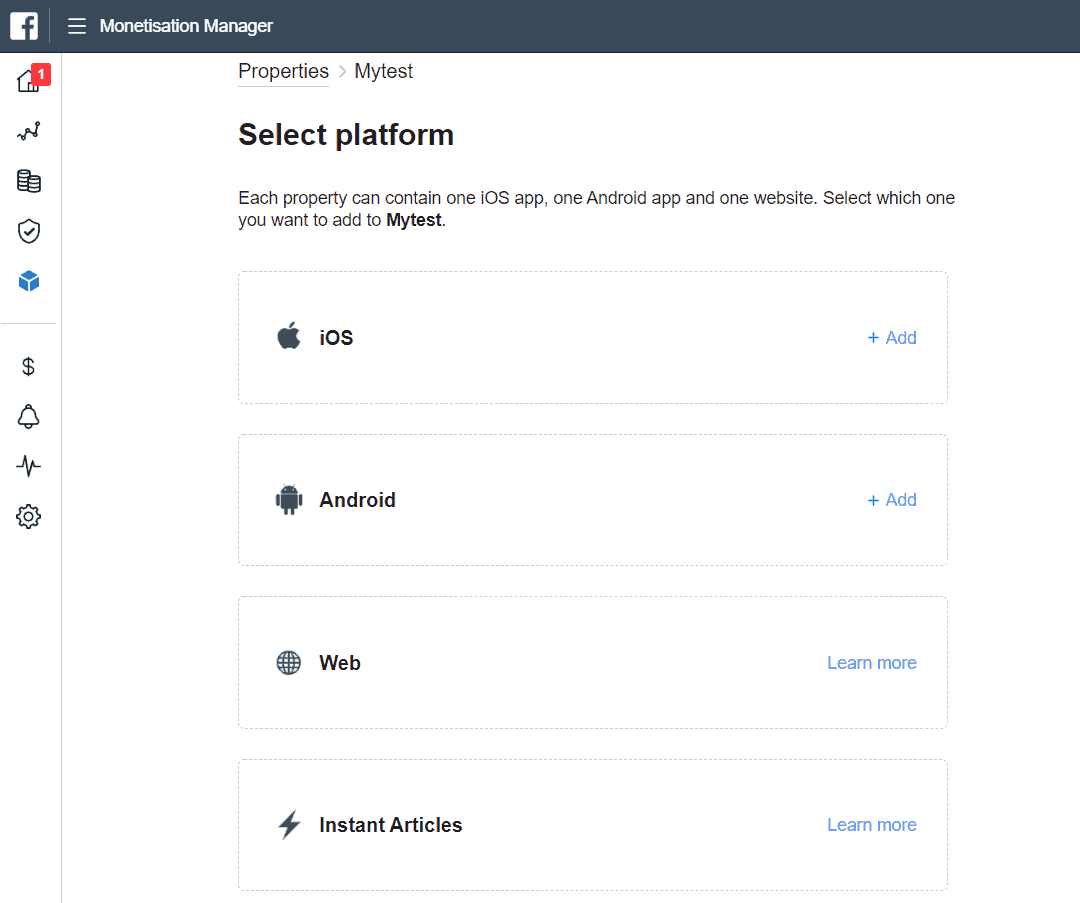Open the stacked coins icon in sidebar
This screenshot has height=903, width=1080.
[29, 181]
